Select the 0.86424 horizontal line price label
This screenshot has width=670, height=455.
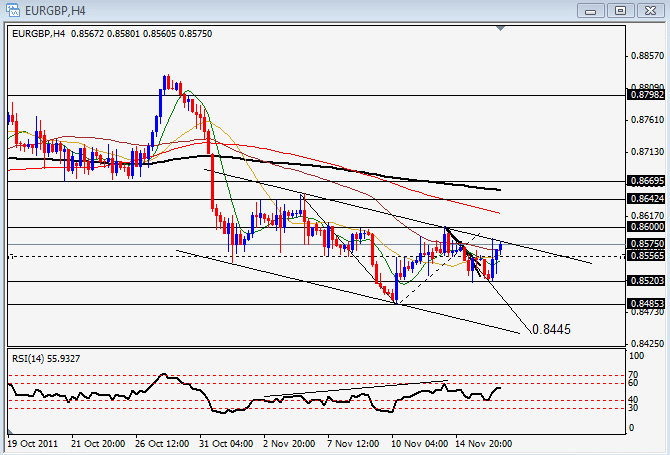tap(647, 199)
